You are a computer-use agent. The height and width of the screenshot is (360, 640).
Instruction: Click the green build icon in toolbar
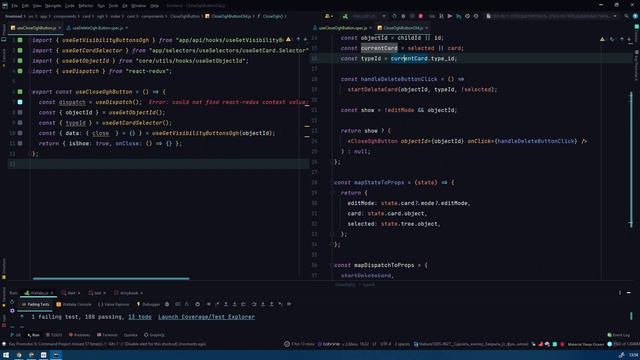[345, 16]
